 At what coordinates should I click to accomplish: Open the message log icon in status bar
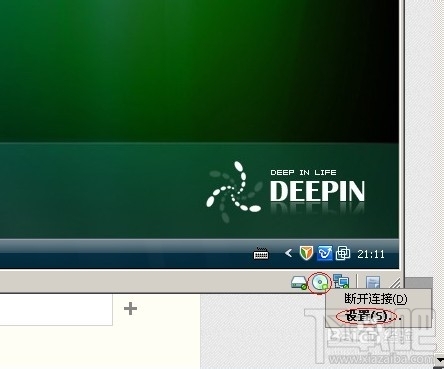[x=373, y=283]
